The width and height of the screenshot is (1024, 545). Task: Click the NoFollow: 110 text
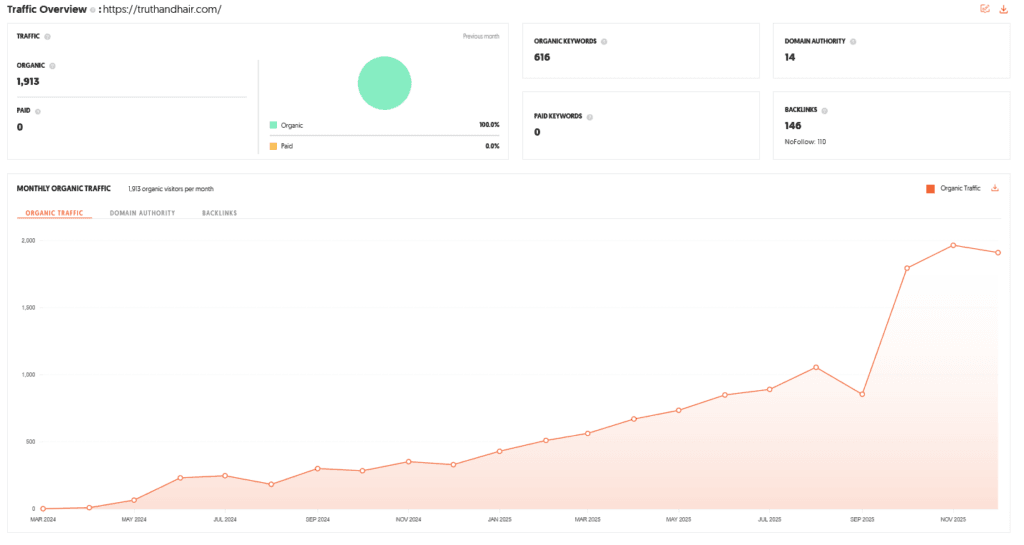pos(805,142)
